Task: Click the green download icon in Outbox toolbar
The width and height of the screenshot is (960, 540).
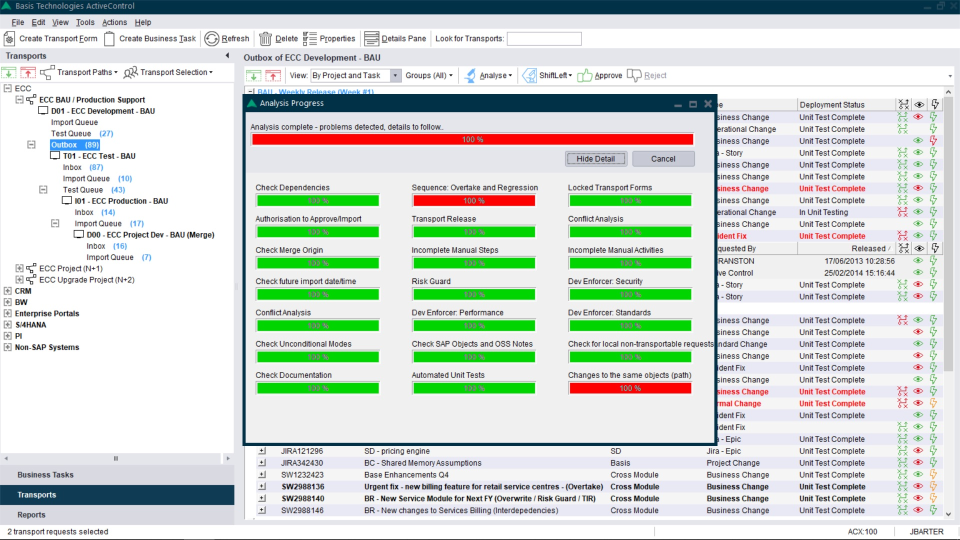Action: (x=253, y=76)
